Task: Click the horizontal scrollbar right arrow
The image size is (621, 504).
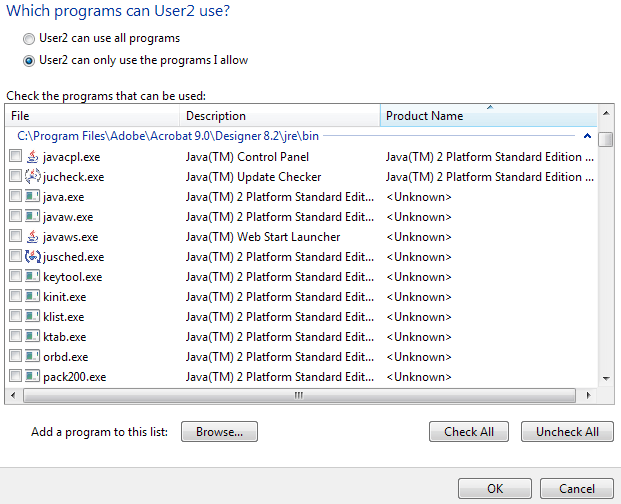Action: 589,395
